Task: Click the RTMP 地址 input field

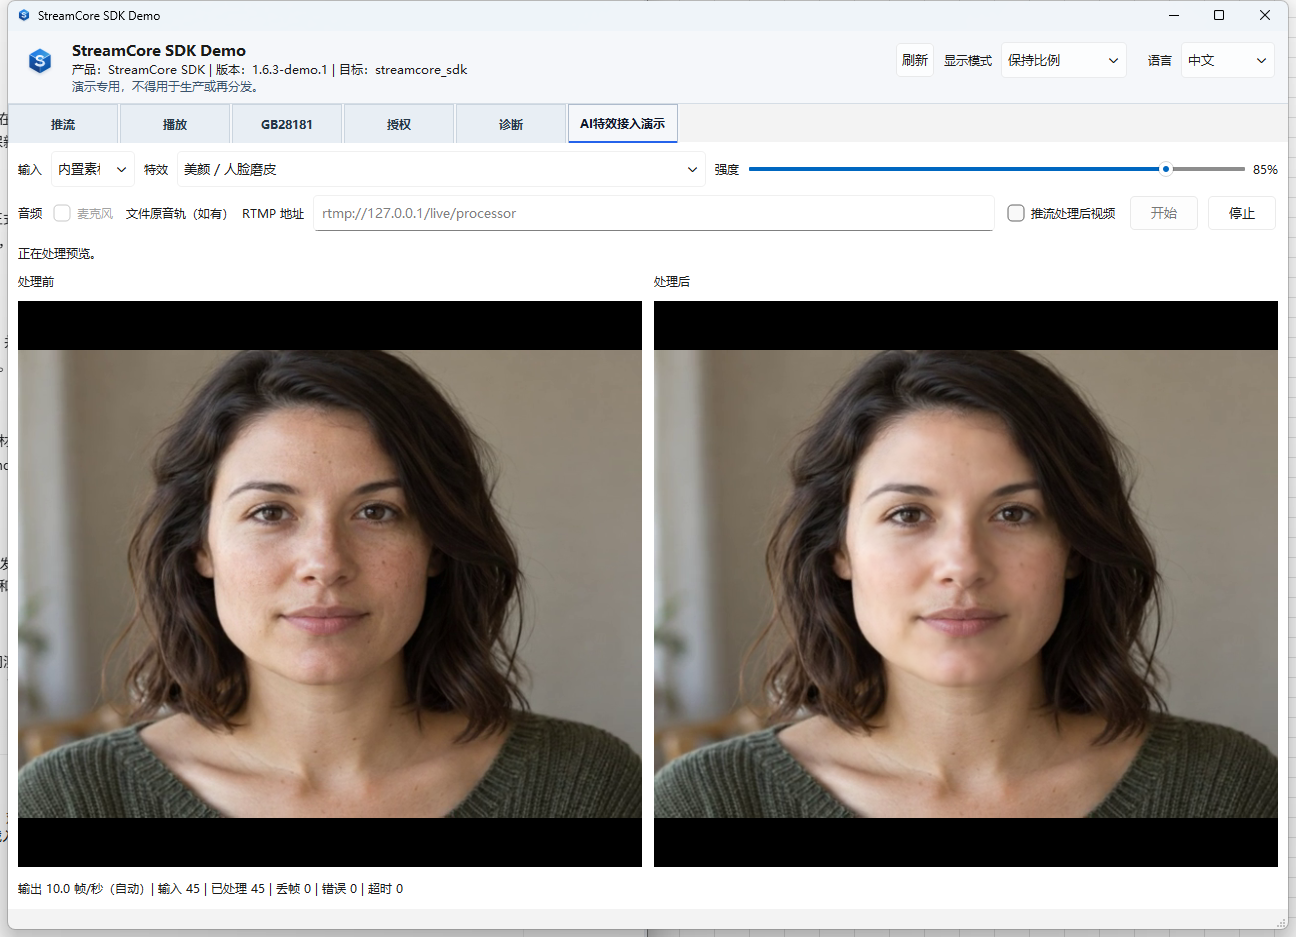Action: point(653,213)
